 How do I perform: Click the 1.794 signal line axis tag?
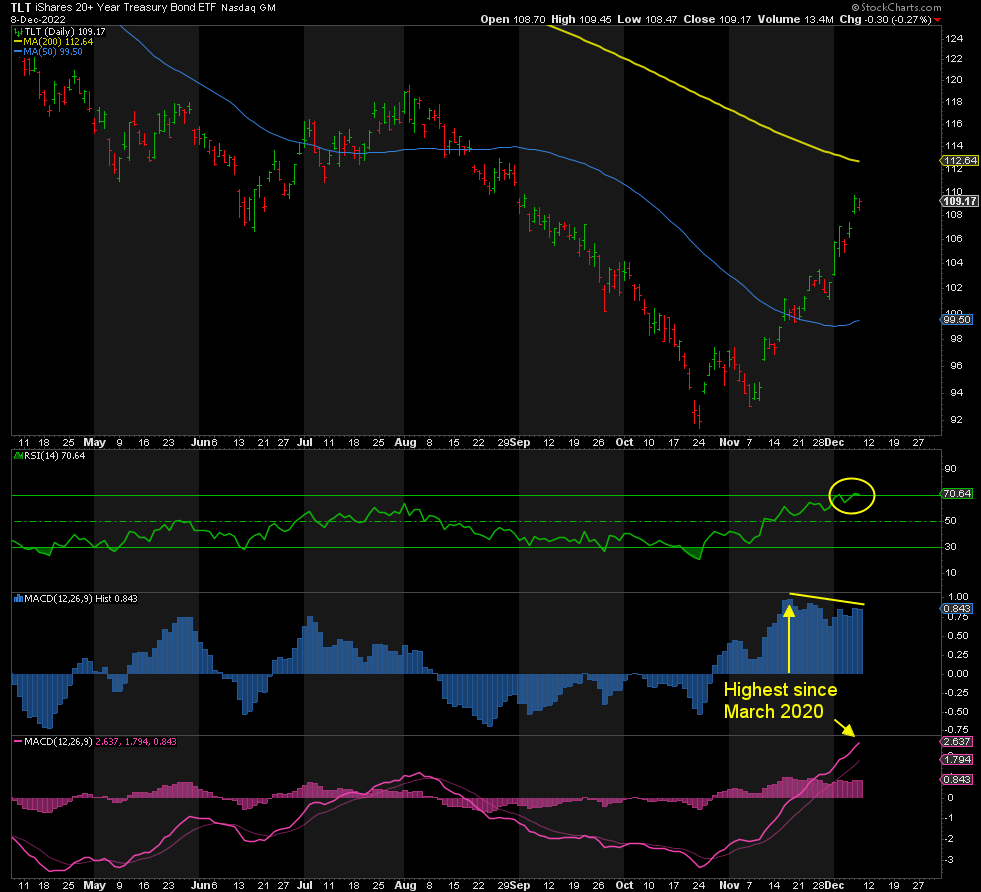click(x=957, y=759)
